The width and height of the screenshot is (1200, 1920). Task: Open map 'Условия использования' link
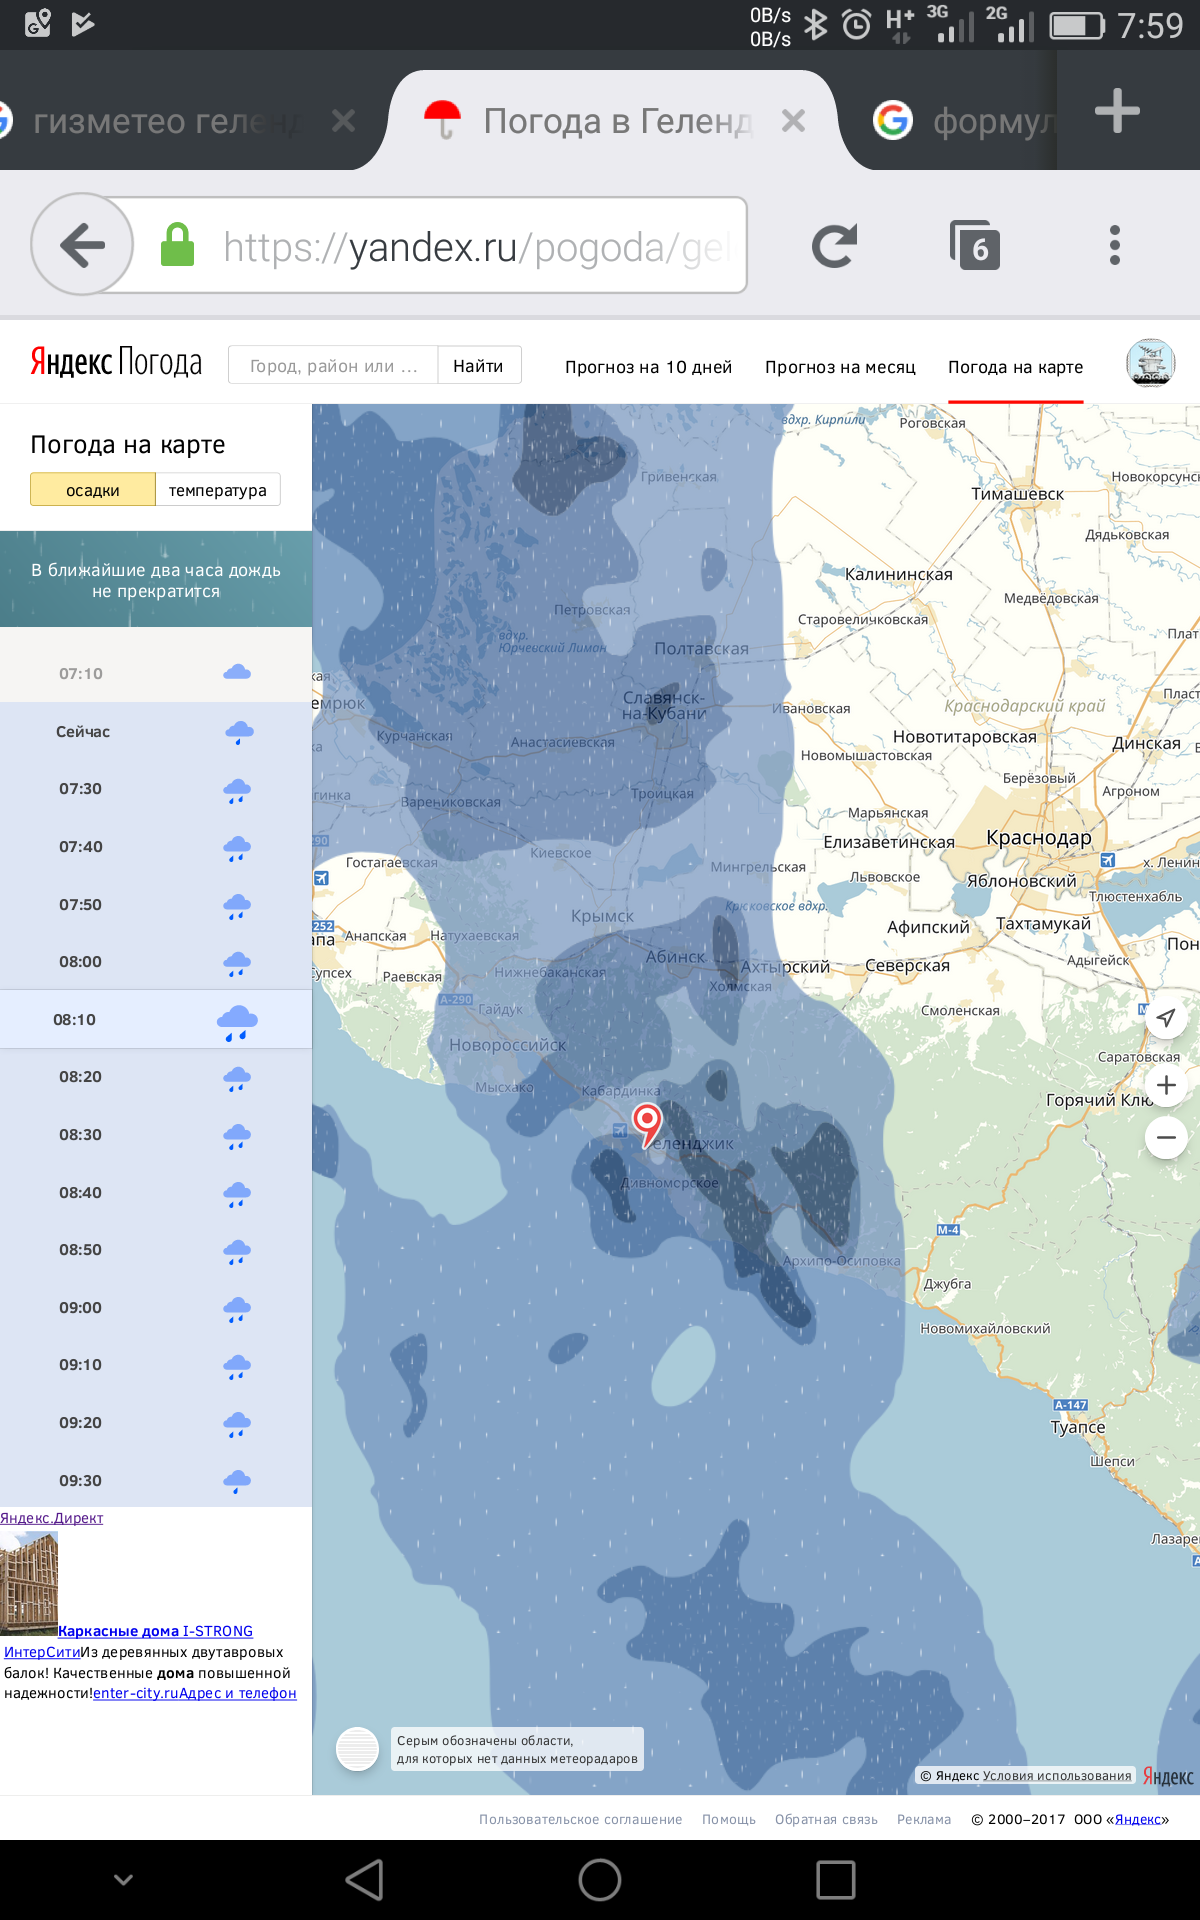(1057, 1776)
